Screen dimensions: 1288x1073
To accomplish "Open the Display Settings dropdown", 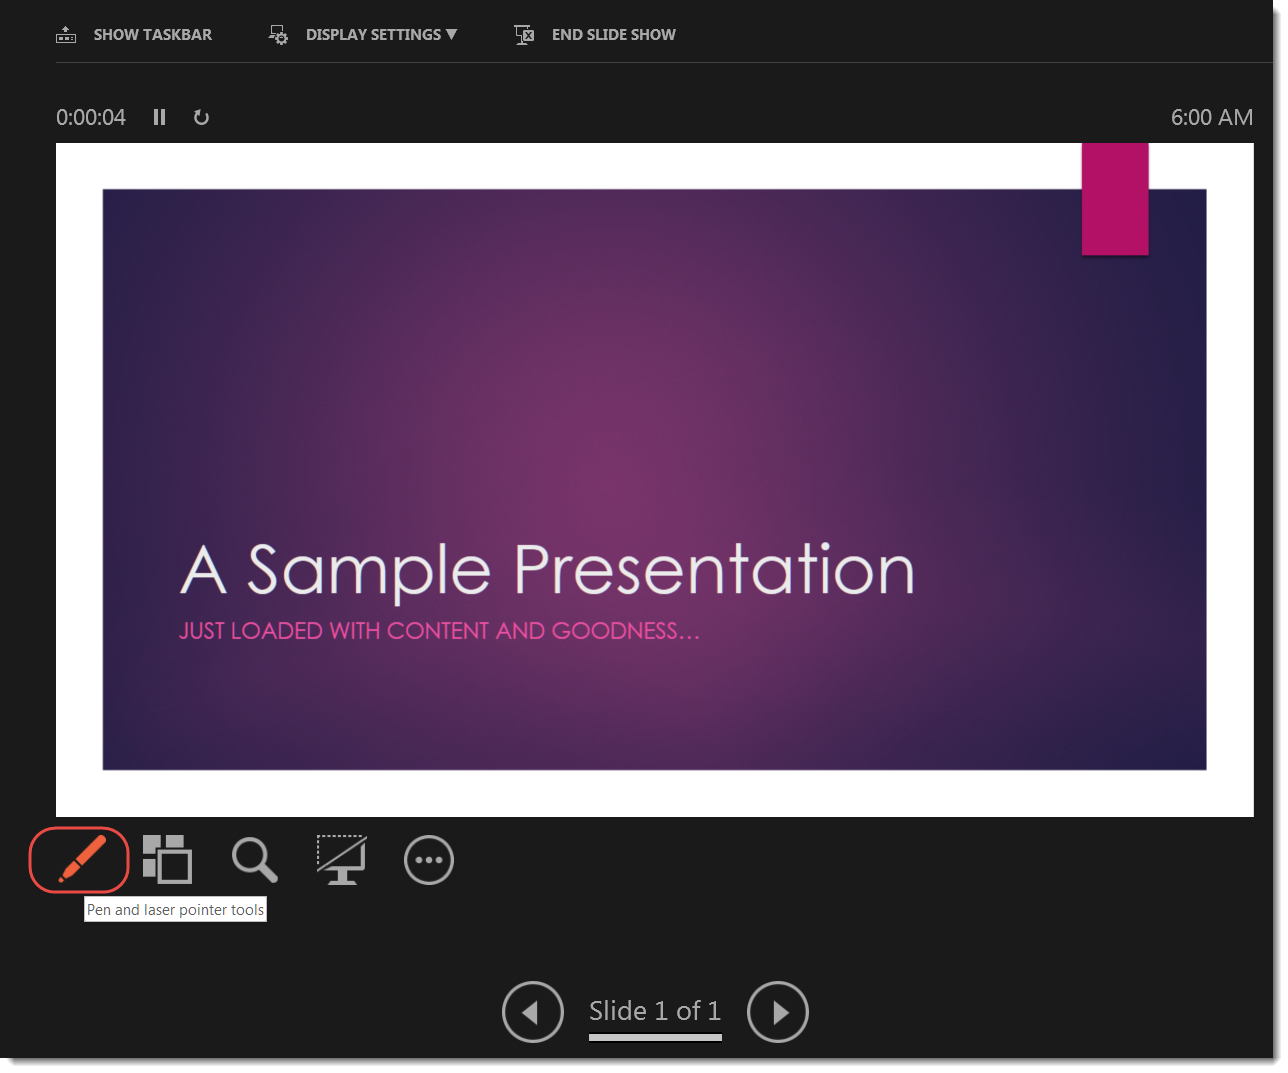I will (363, 34).
